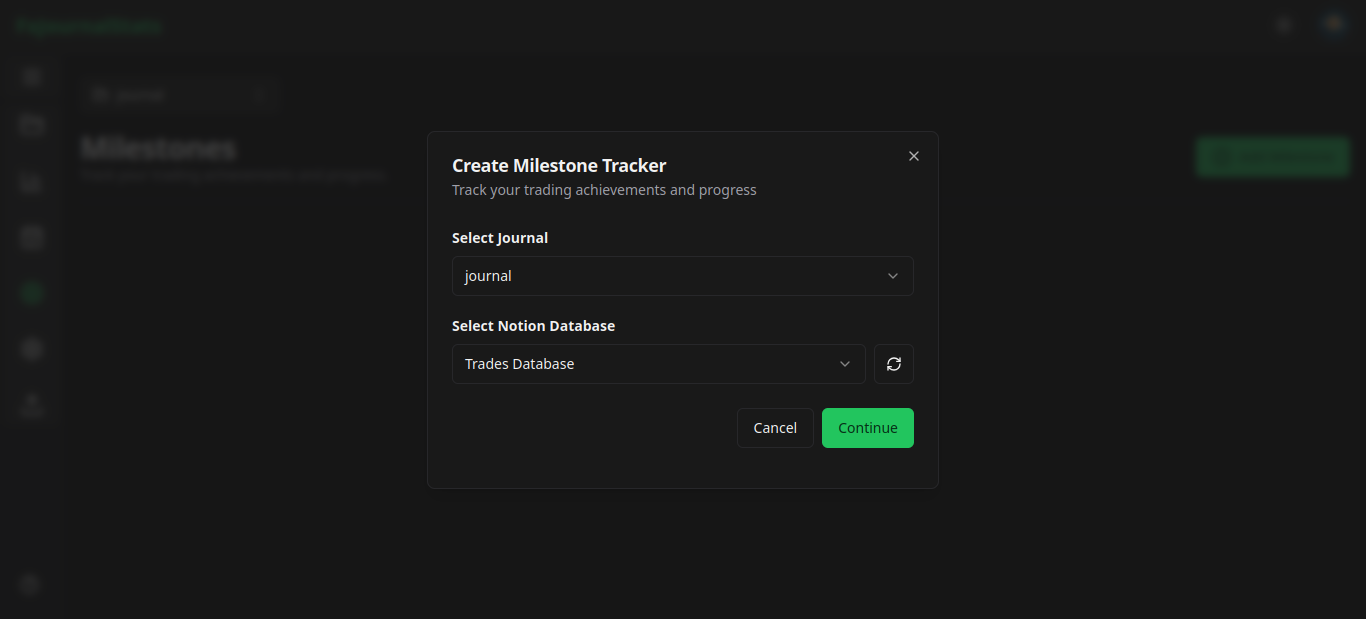Screen dimensions: 1366x619
Task: Select the profile icon in the lower sidebar
Action: 30,404
